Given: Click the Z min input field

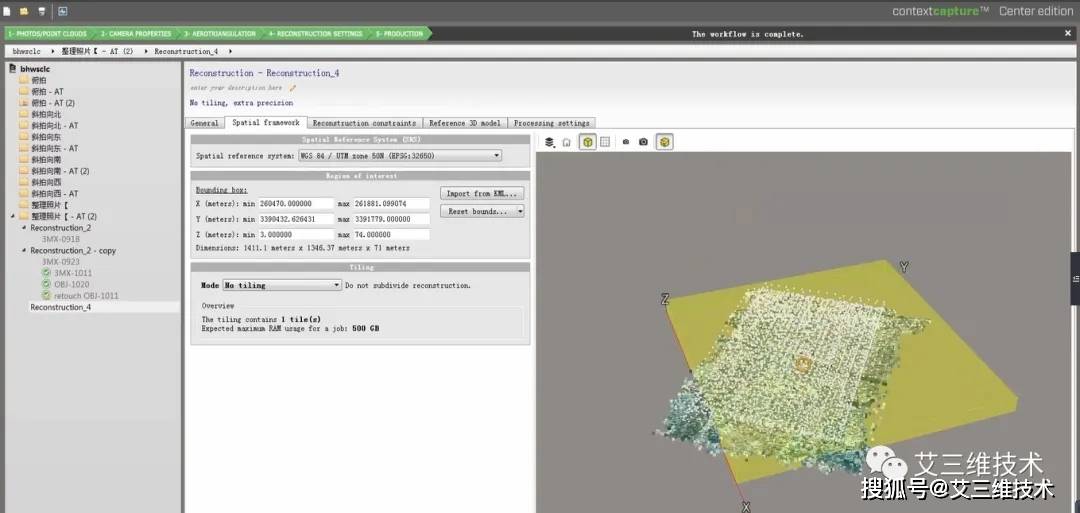Looking at the screenshot, I should (x=296, y=234).
